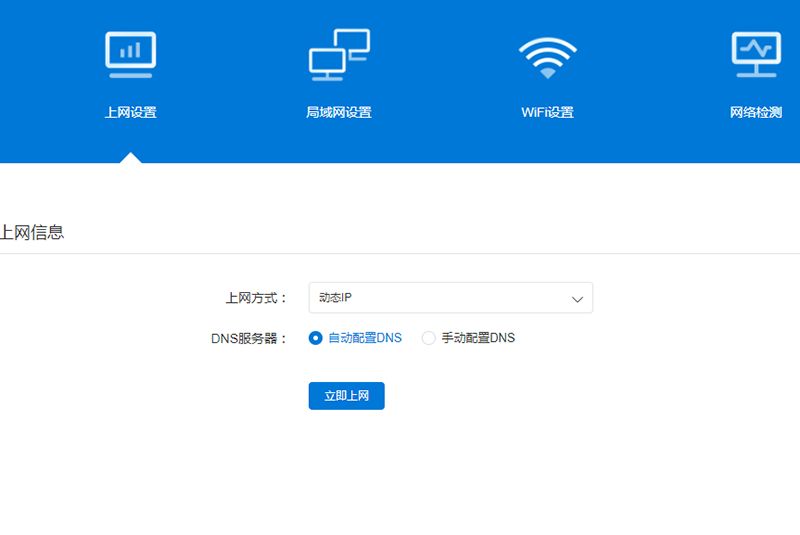The height and width of the screenshot is (535, 800).
Task: Expand the dropdown chevron arrow
Action: click(577, 299)
